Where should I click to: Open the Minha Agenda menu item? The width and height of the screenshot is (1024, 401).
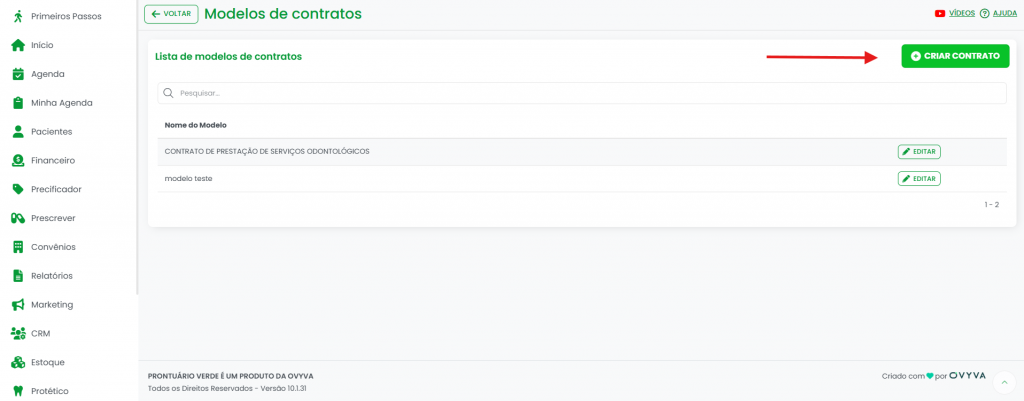pos(61,103)
